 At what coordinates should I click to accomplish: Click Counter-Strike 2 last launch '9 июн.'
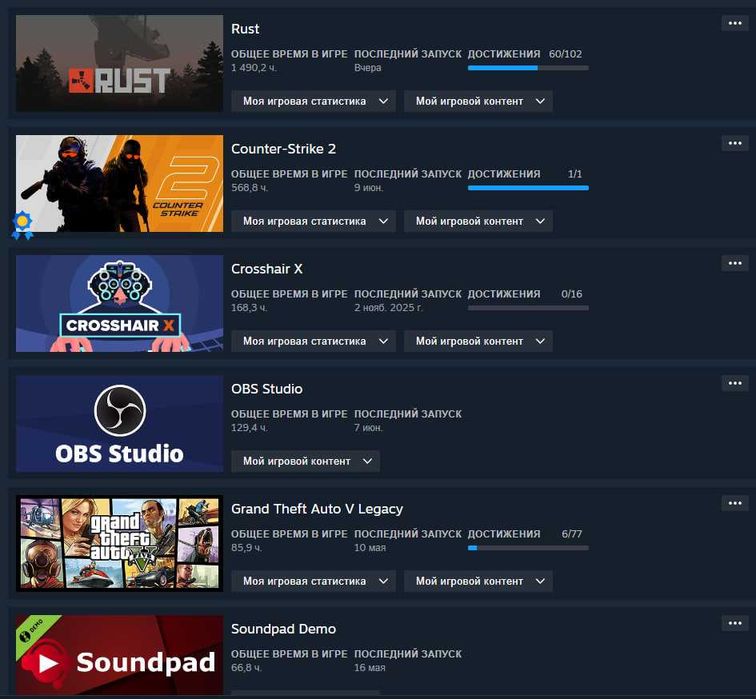tap(369, 188)
